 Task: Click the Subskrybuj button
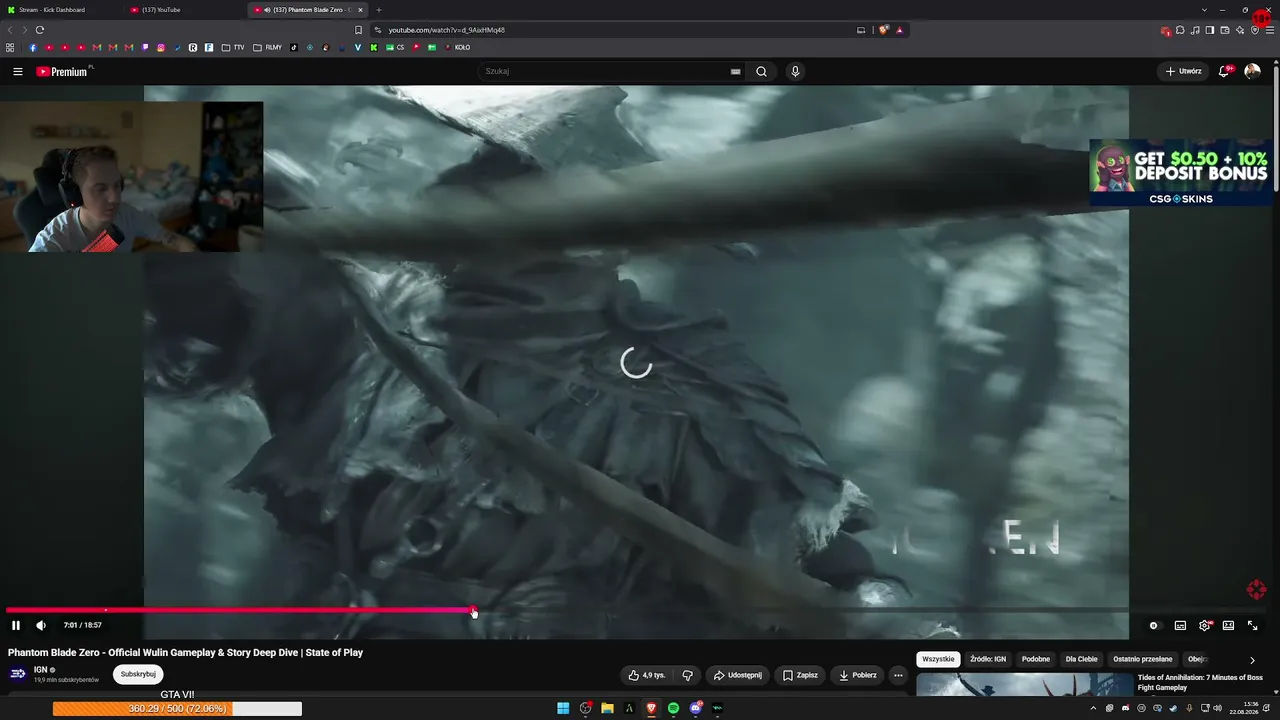138,675
